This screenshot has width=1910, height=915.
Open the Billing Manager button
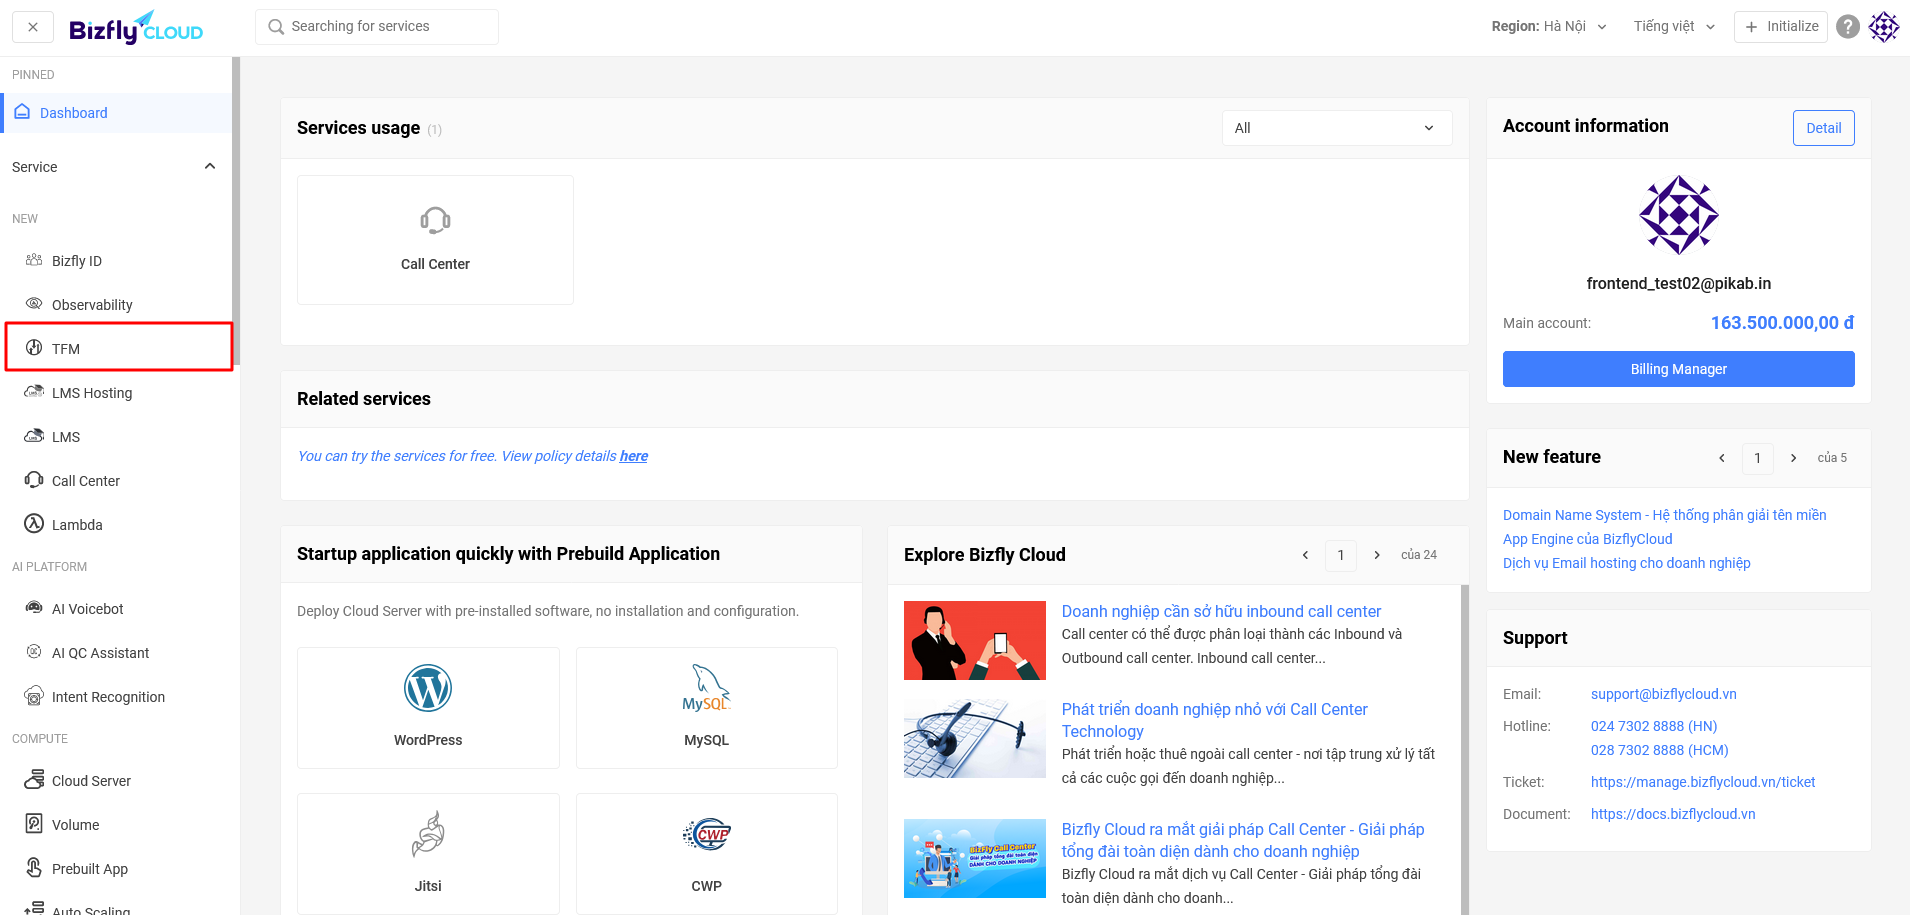click(x=1679, y=369)
